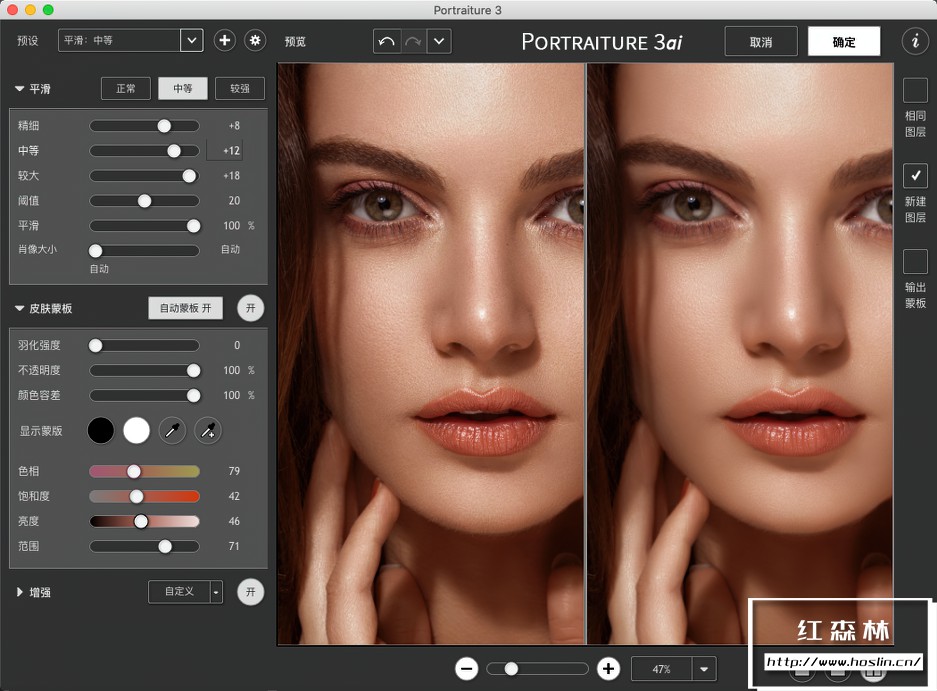Click the undo arrow icon

pos(386,42)
